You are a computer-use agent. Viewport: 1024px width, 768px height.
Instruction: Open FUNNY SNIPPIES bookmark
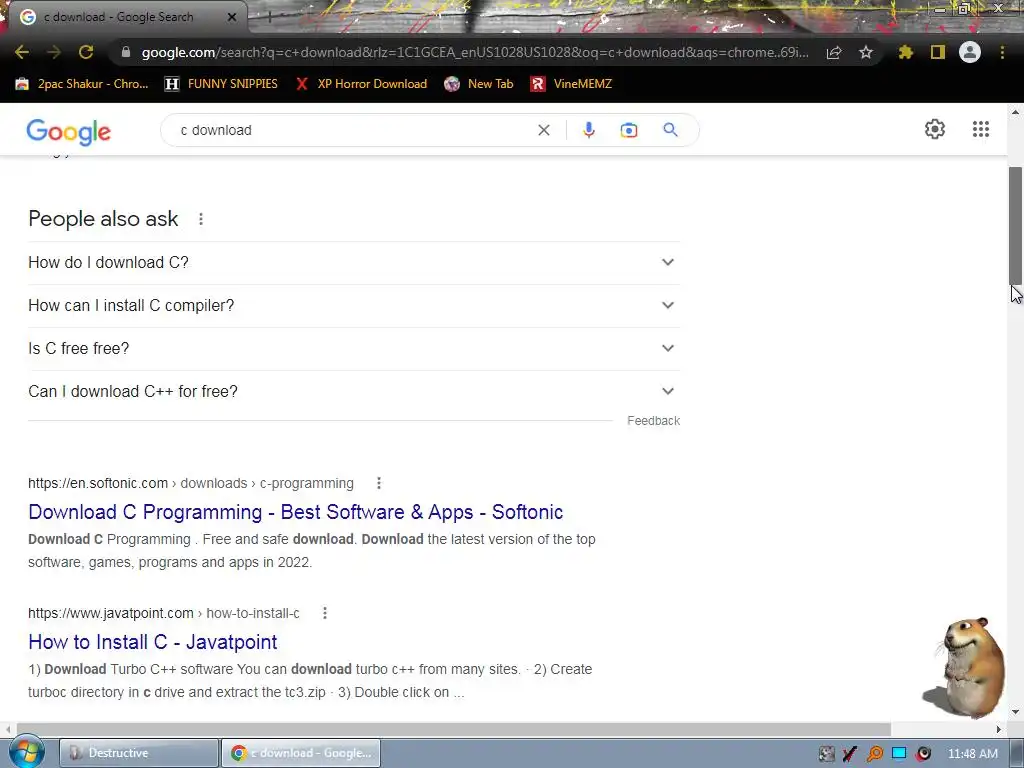221,84
